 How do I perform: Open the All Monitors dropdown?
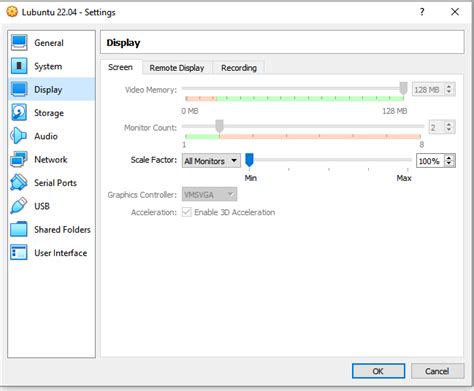click(211, 161)
